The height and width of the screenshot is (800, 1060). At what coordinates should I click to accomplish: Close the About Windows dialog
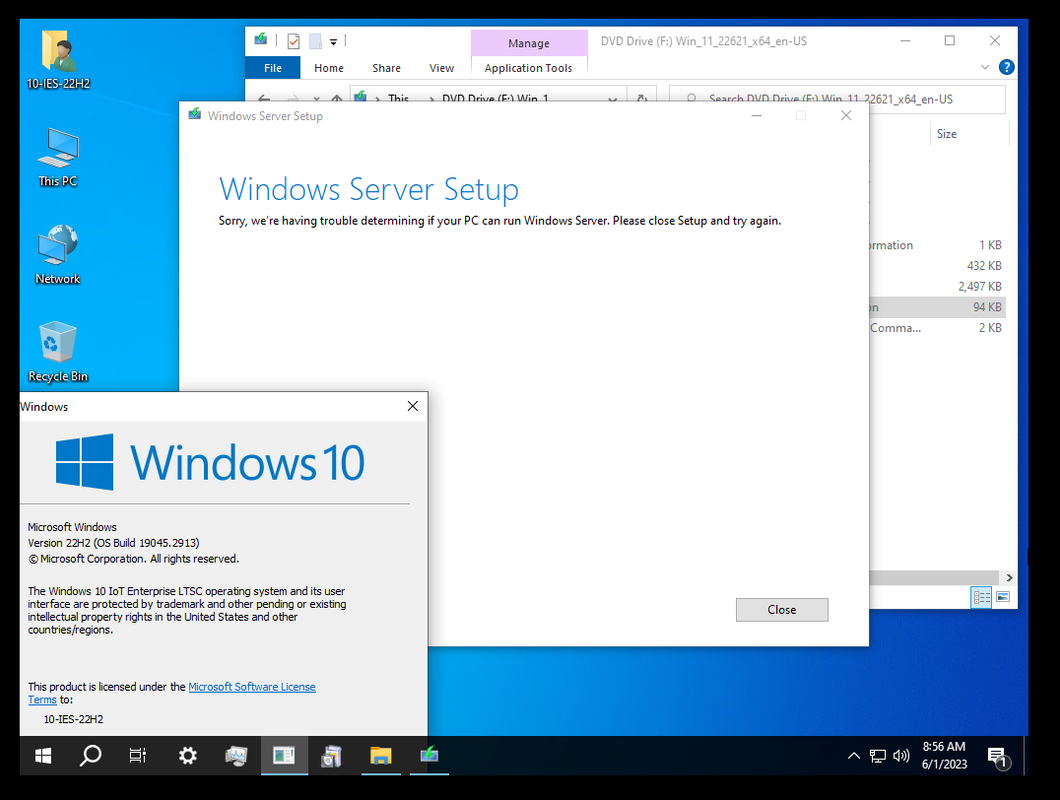(x=412, y=406)
